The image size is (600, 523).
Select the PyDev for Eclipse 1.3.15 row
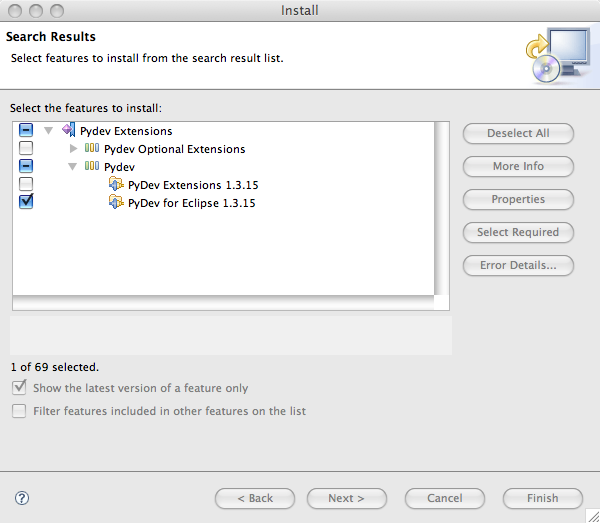coord(192,203)
